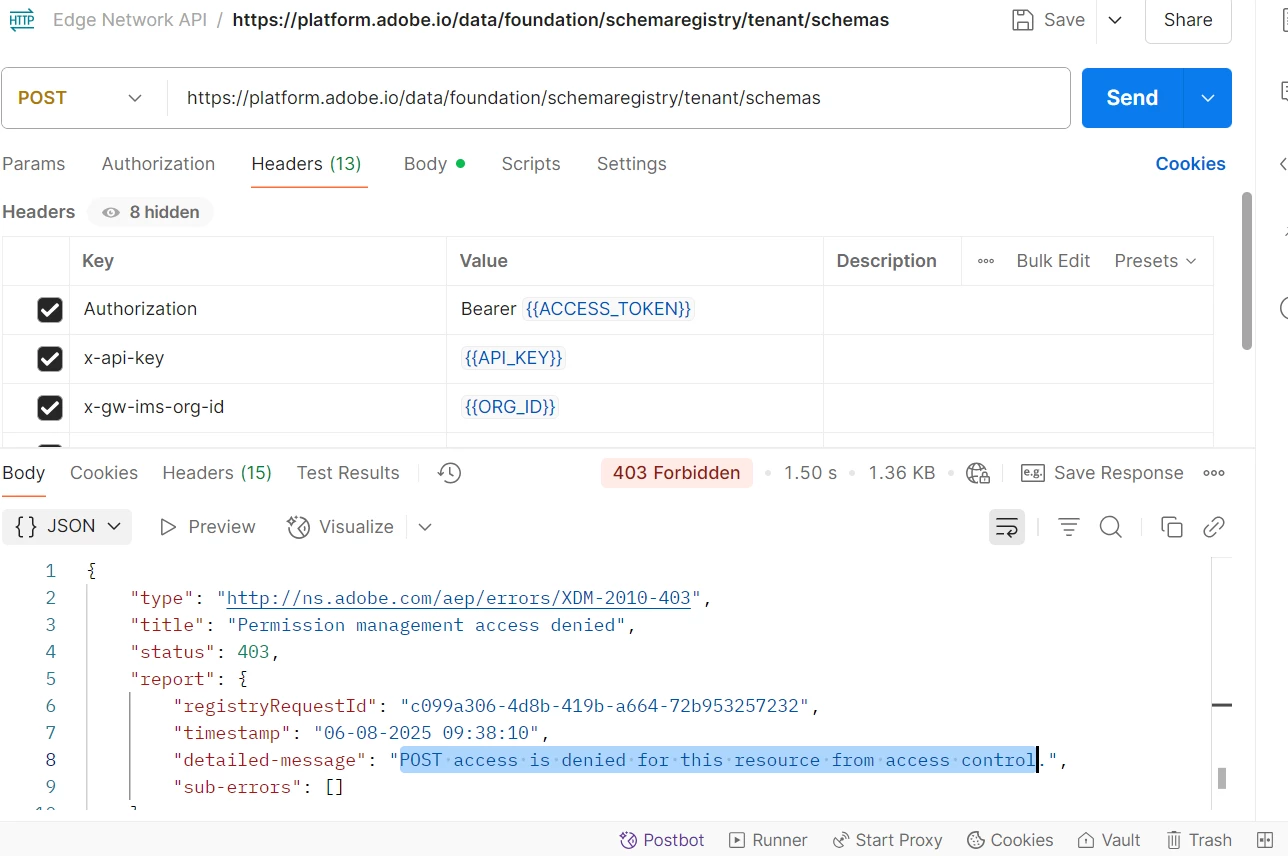This screenshot has width=1288, height=856.
Task: Click the {{API_KEY}} variable value
Action: (513, 358)
